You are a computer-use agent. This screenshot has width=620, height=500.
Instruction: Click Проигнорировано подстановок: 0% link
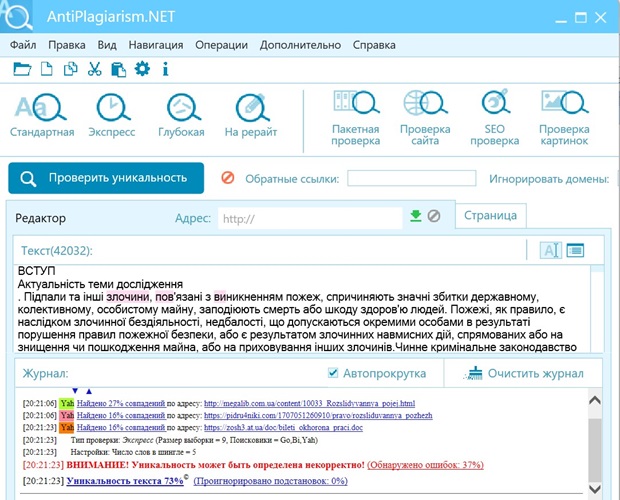270,481
